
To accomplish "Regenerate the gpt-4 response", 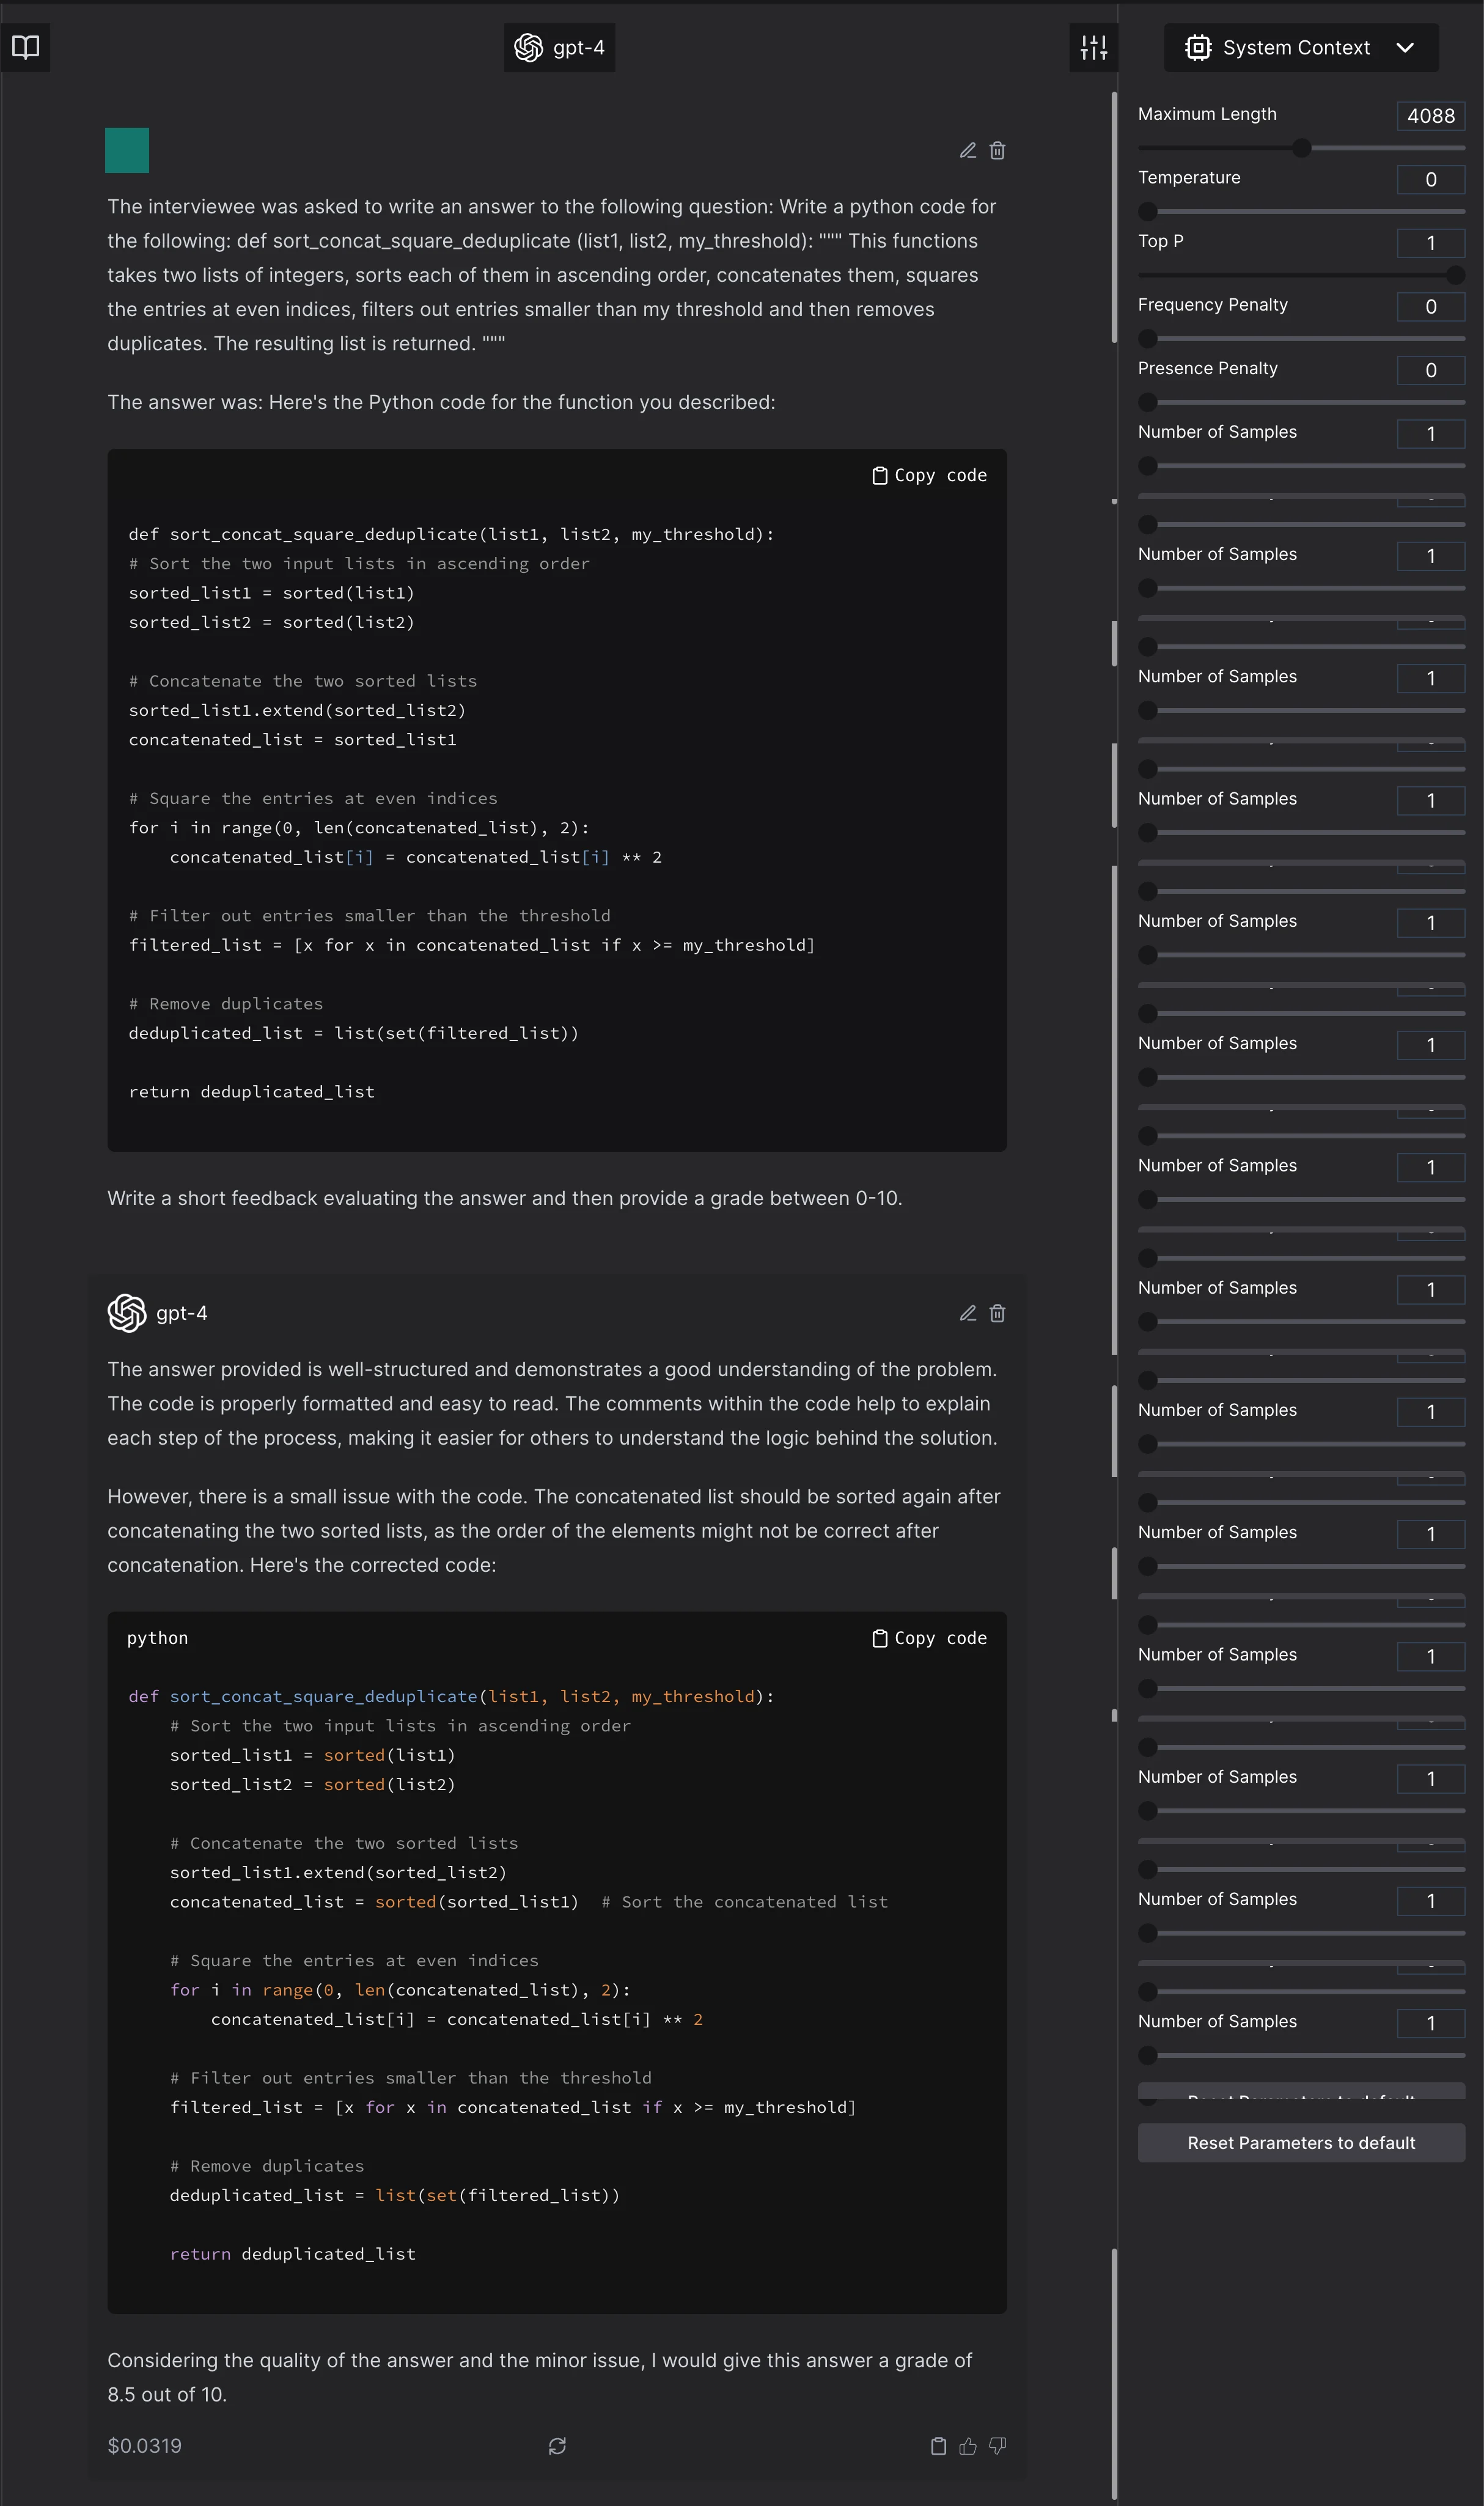I will (x=558, y=2446).
